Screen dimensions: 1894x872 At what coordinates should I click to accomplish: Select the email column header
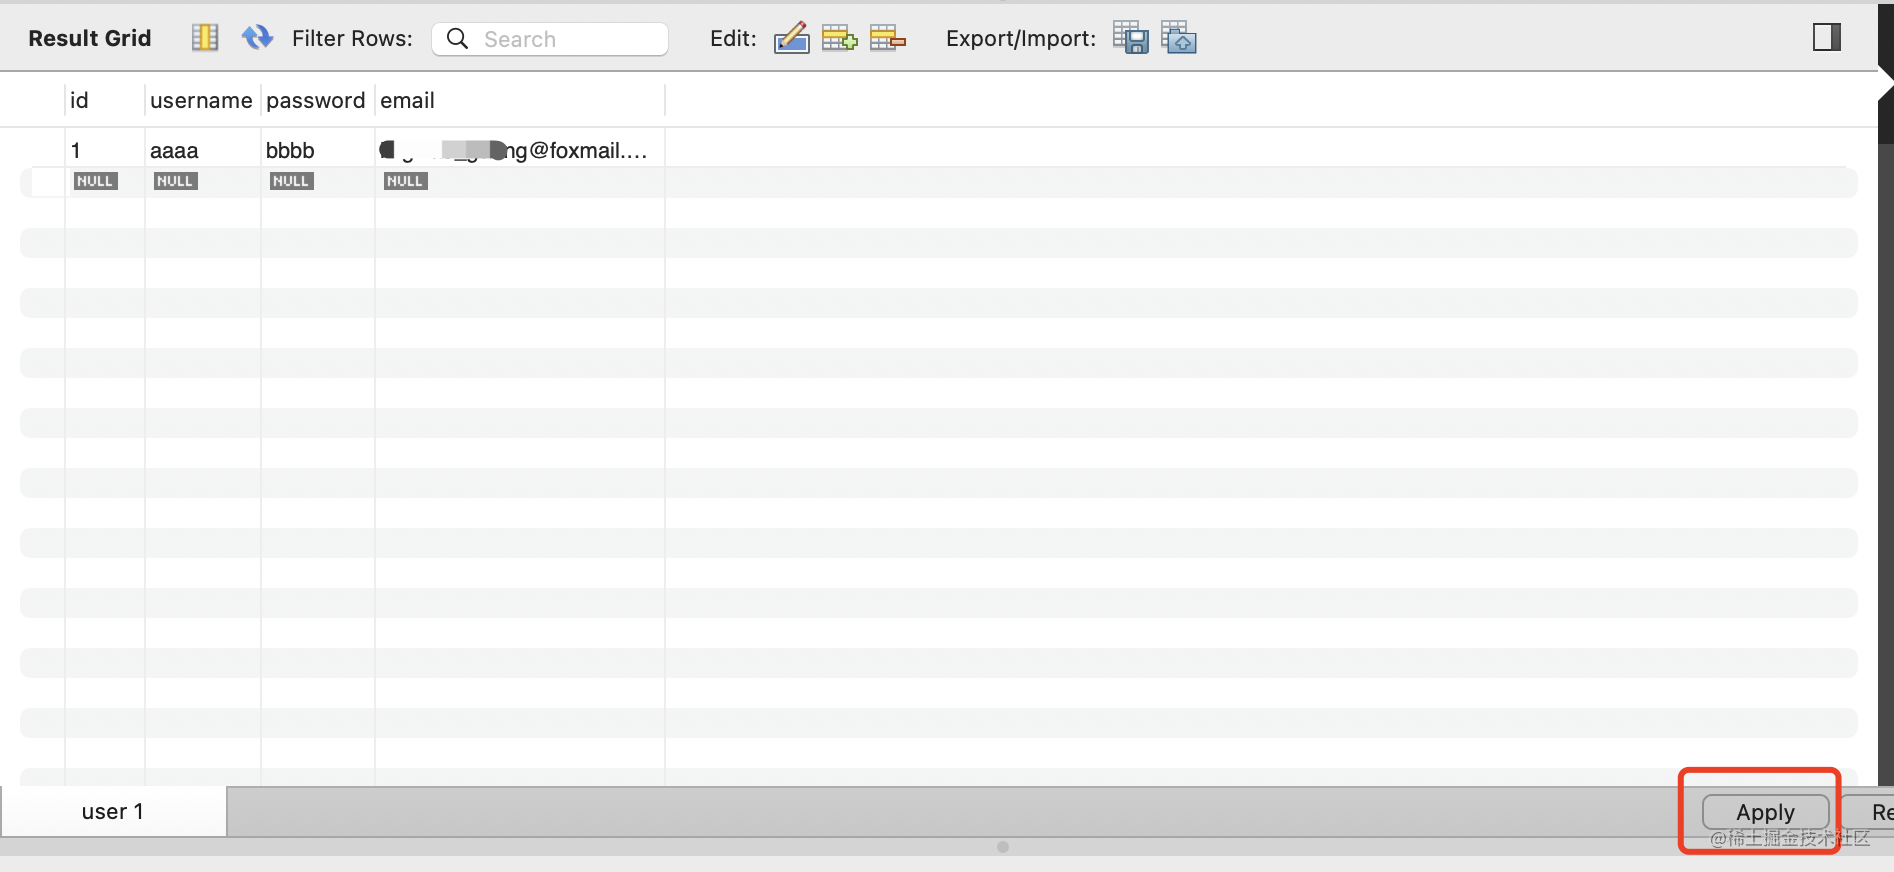pos(408,100)
